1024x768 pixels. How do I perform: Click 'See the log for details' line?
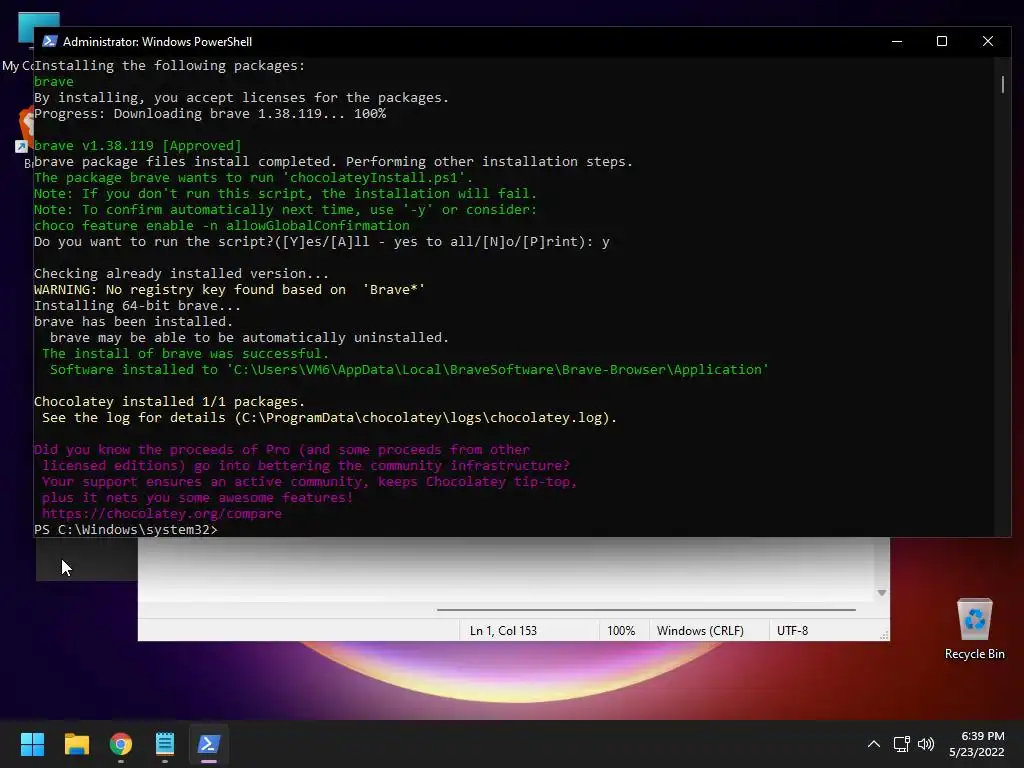(x=329, y=417)
